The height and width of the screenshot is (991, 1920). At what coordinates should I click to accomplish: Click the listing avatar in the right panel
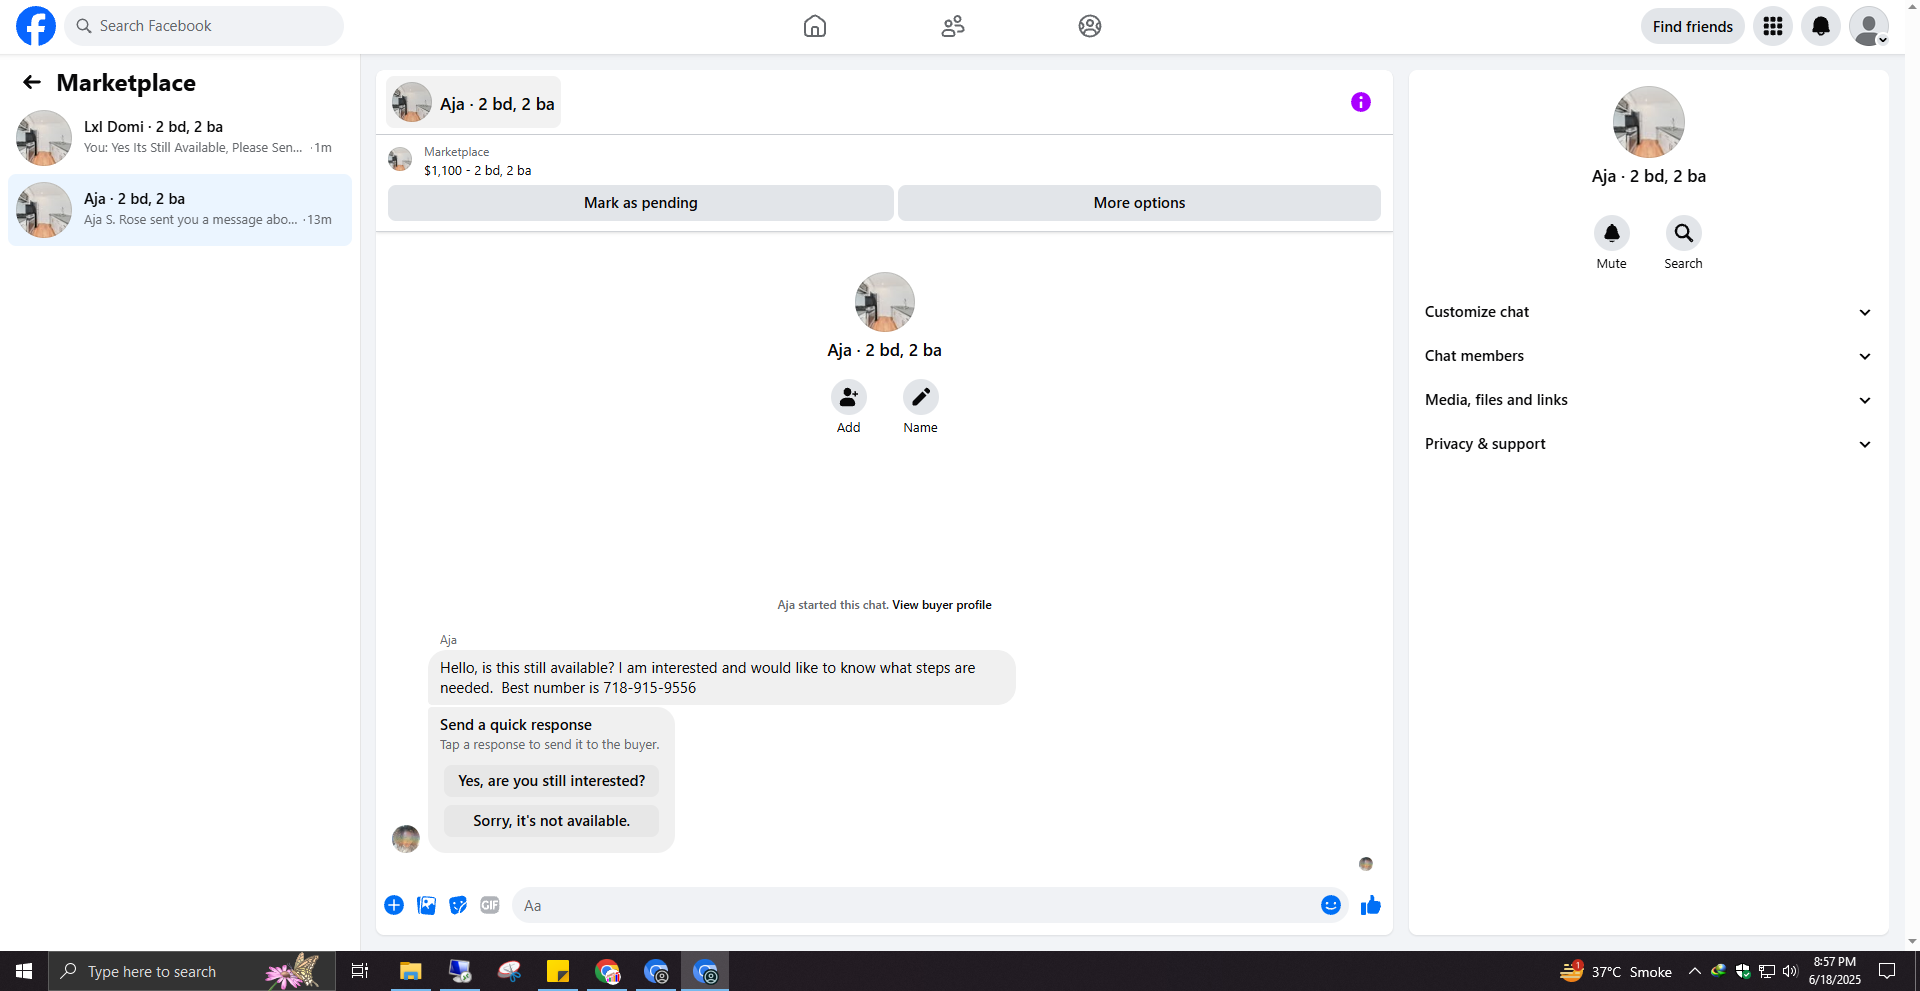point(1649,122)
